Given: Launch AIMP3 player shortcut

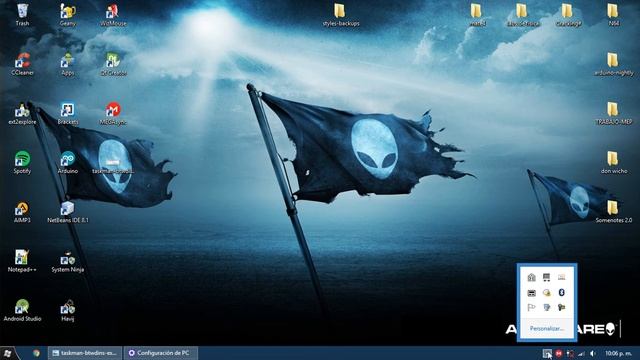Looking at the screenshot, I should click(x=22, y=212).
